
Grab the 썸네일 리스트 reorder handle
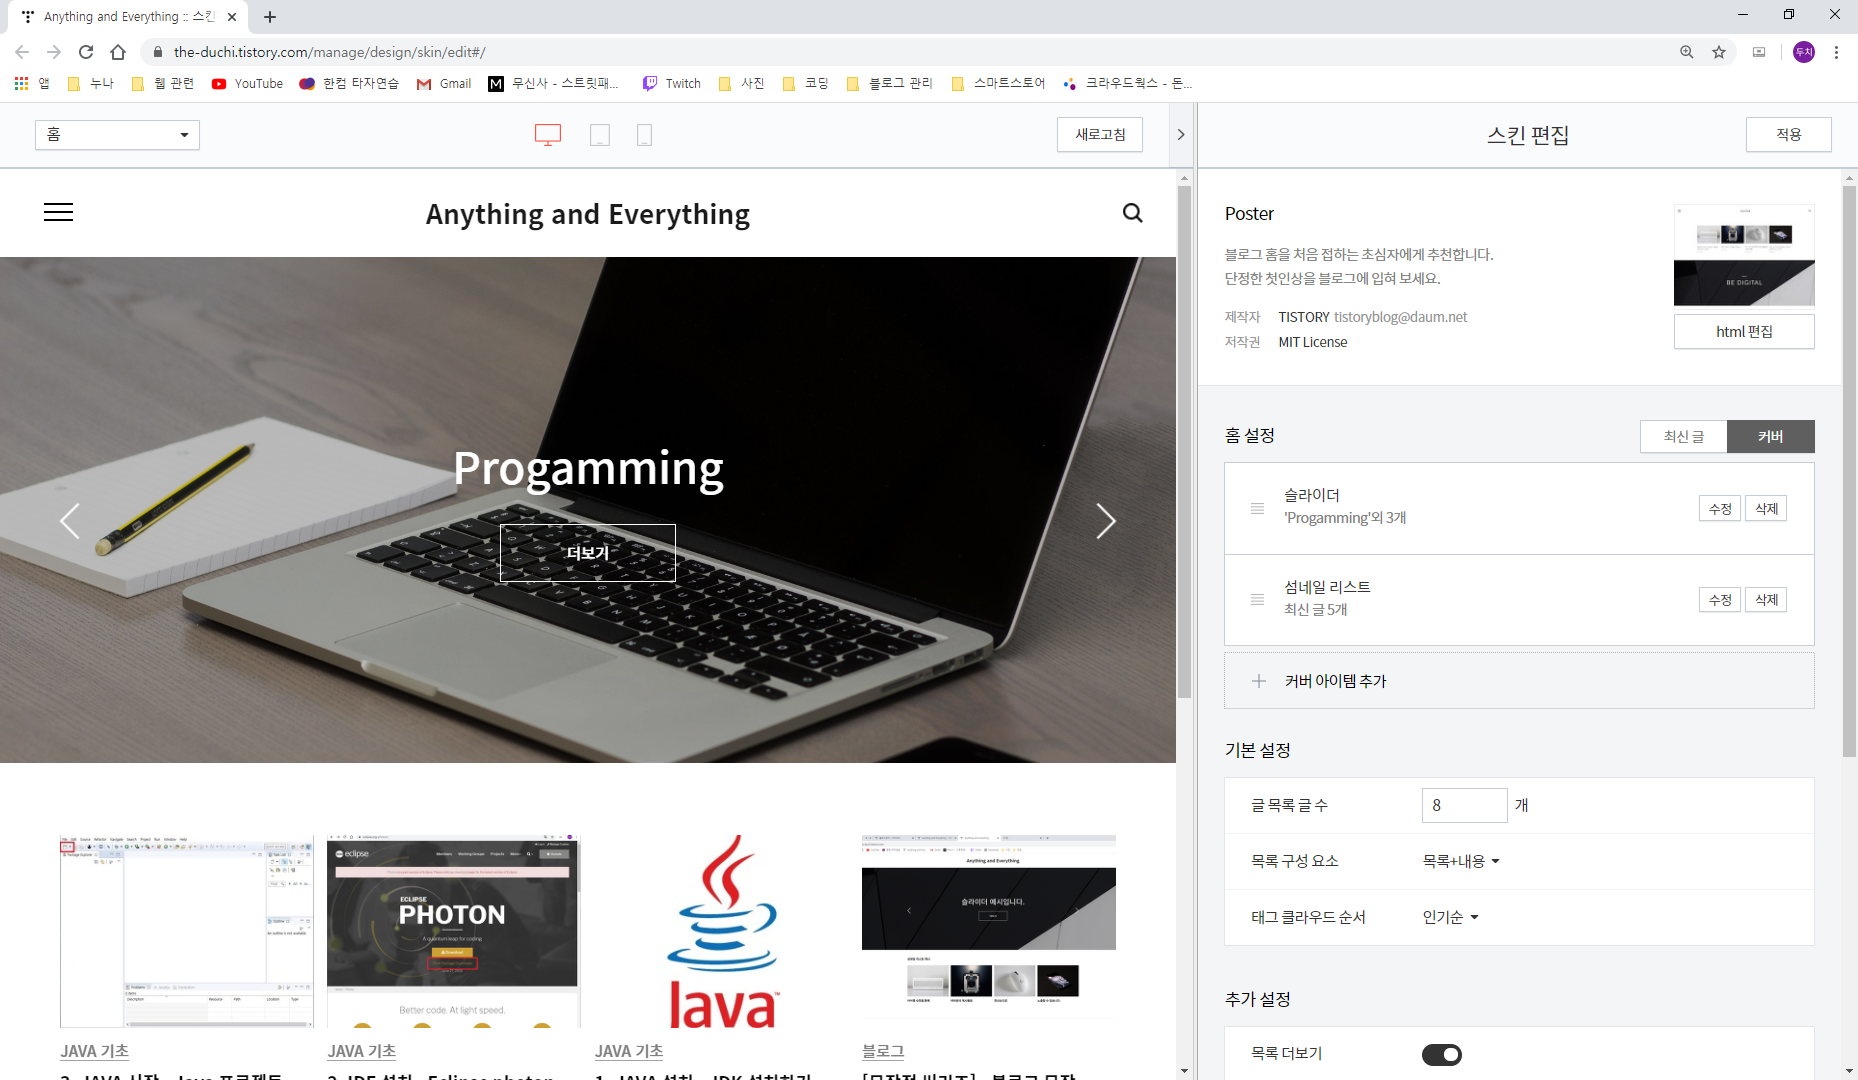point(1257,600)
